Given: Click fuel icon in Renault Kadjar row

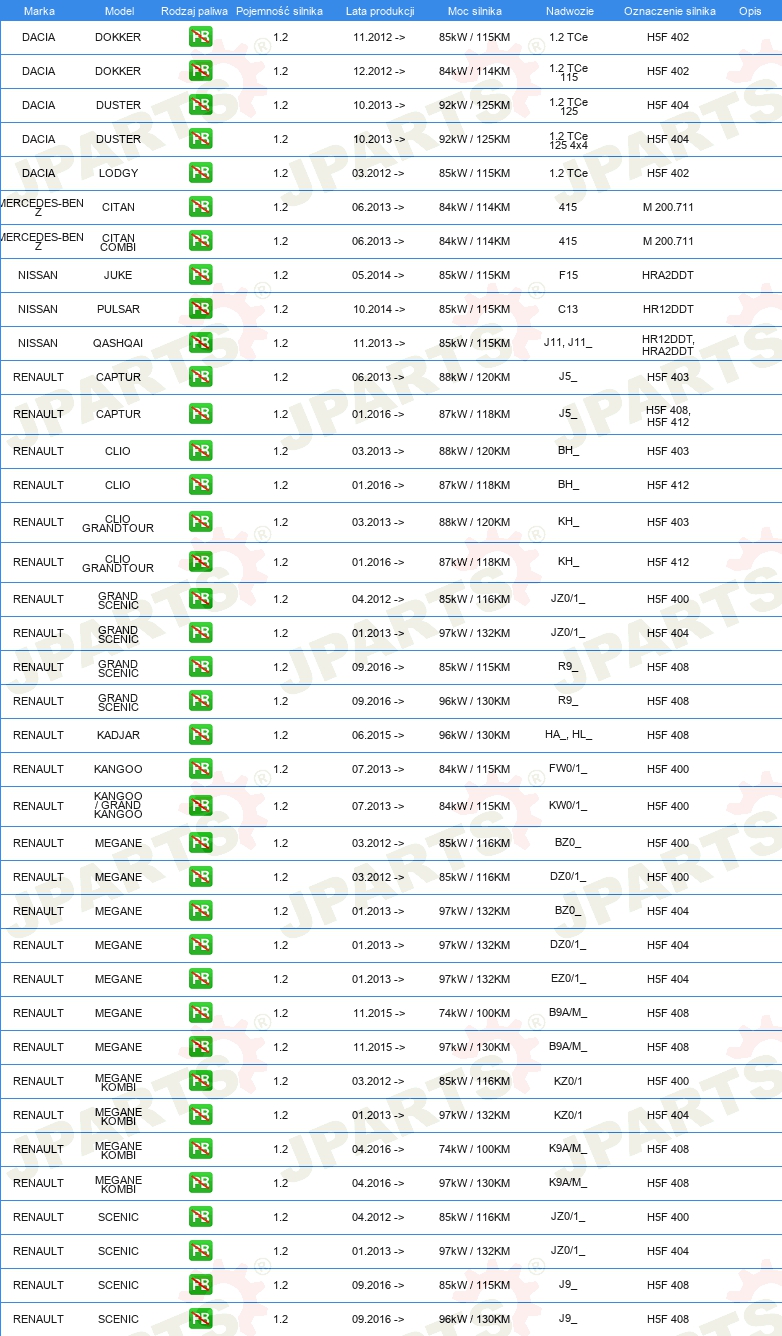Looking at the screenshot, I should coord(200,735).
